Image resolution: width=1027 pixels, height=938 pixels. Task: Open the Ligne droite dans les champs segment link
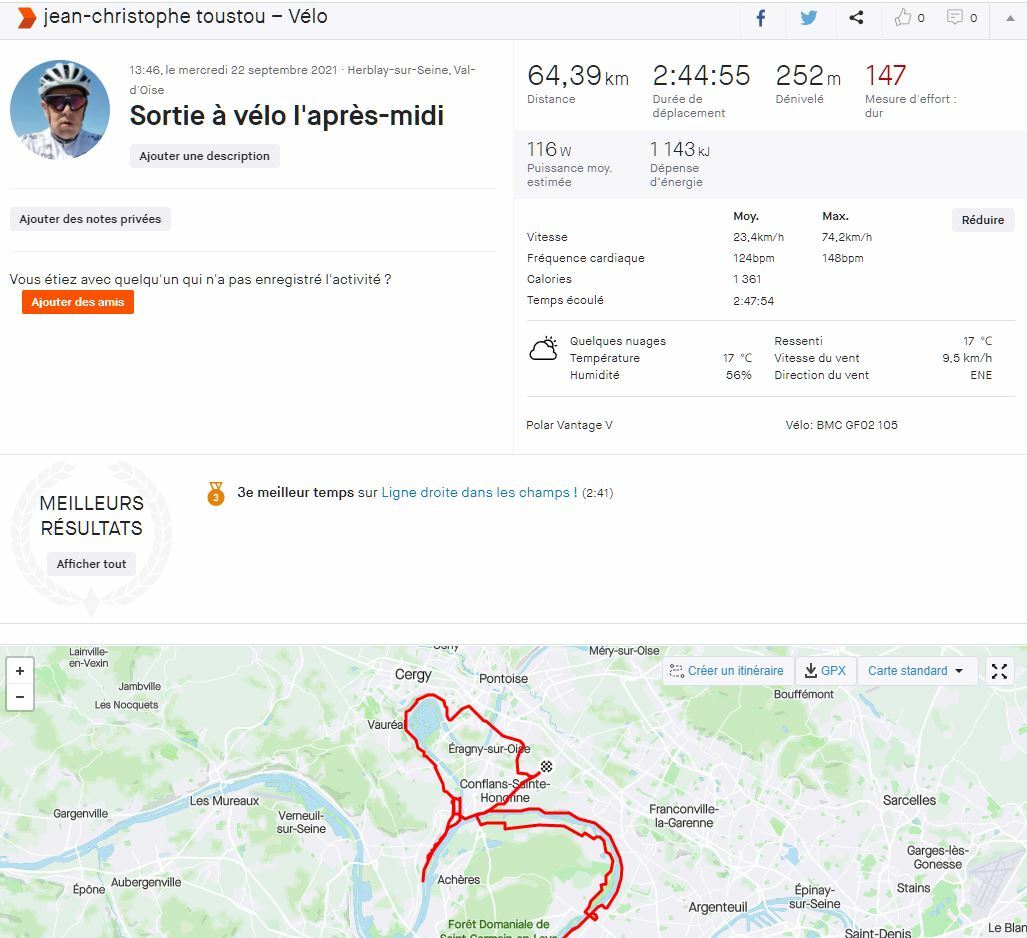479,493
